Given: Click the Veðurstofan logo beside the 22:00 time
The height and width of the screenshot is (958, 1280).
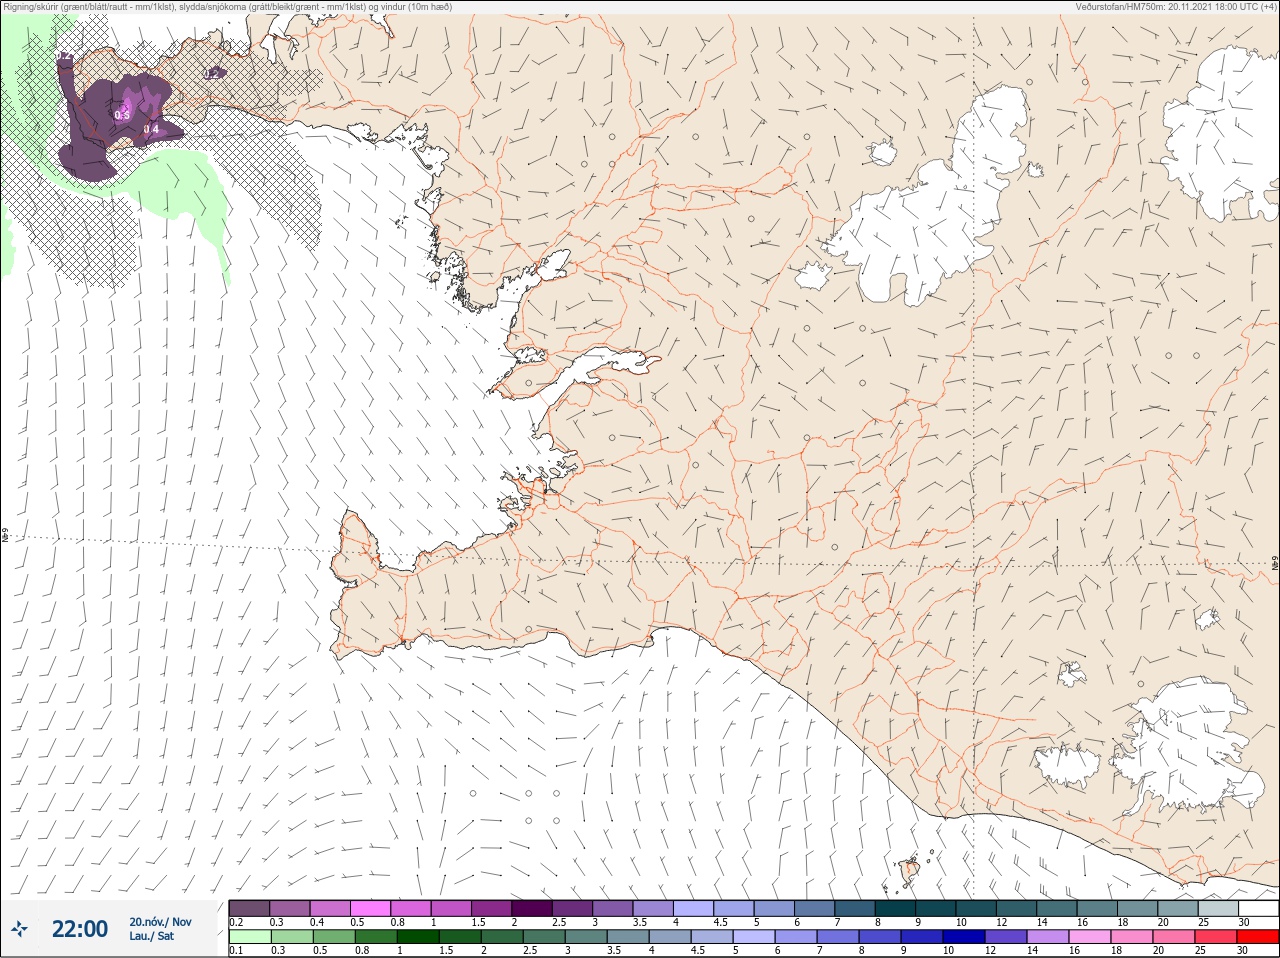Looking at the screenshot, I should pos(20,929).
